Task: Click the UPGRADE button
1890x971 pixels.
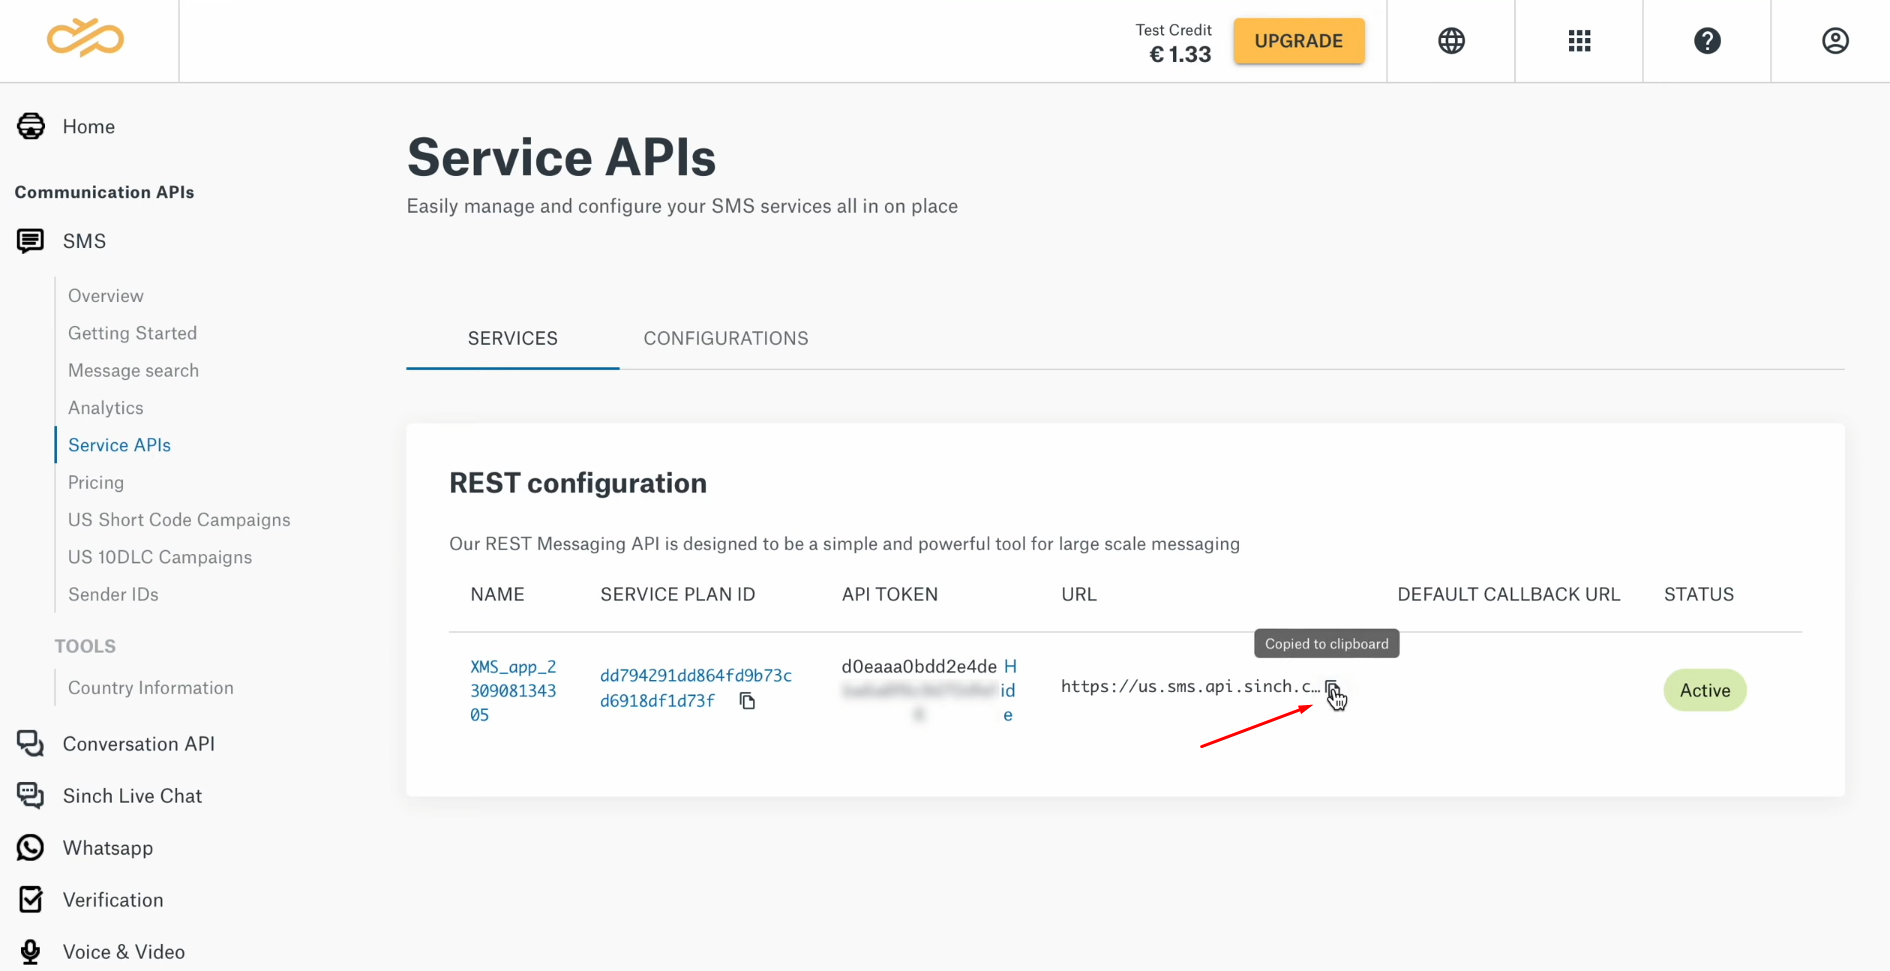Action: [1298, 41]
